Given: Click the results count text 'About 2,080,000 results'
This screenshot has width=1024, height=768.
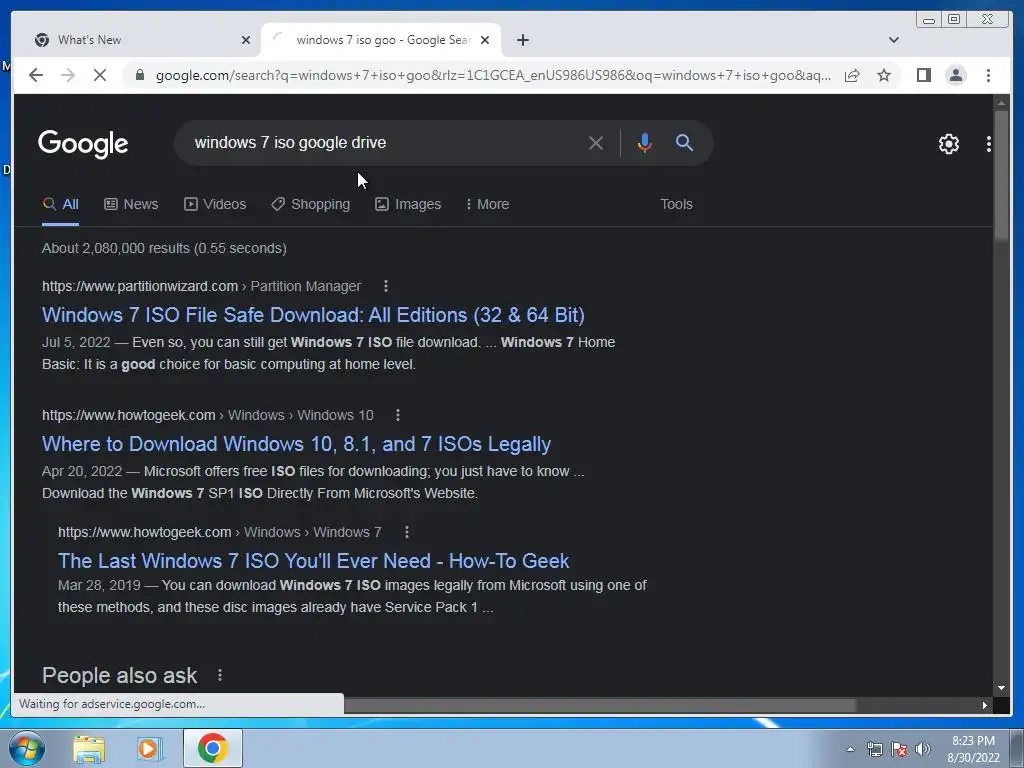Looking at the screenshot, I should pos(116,248).
